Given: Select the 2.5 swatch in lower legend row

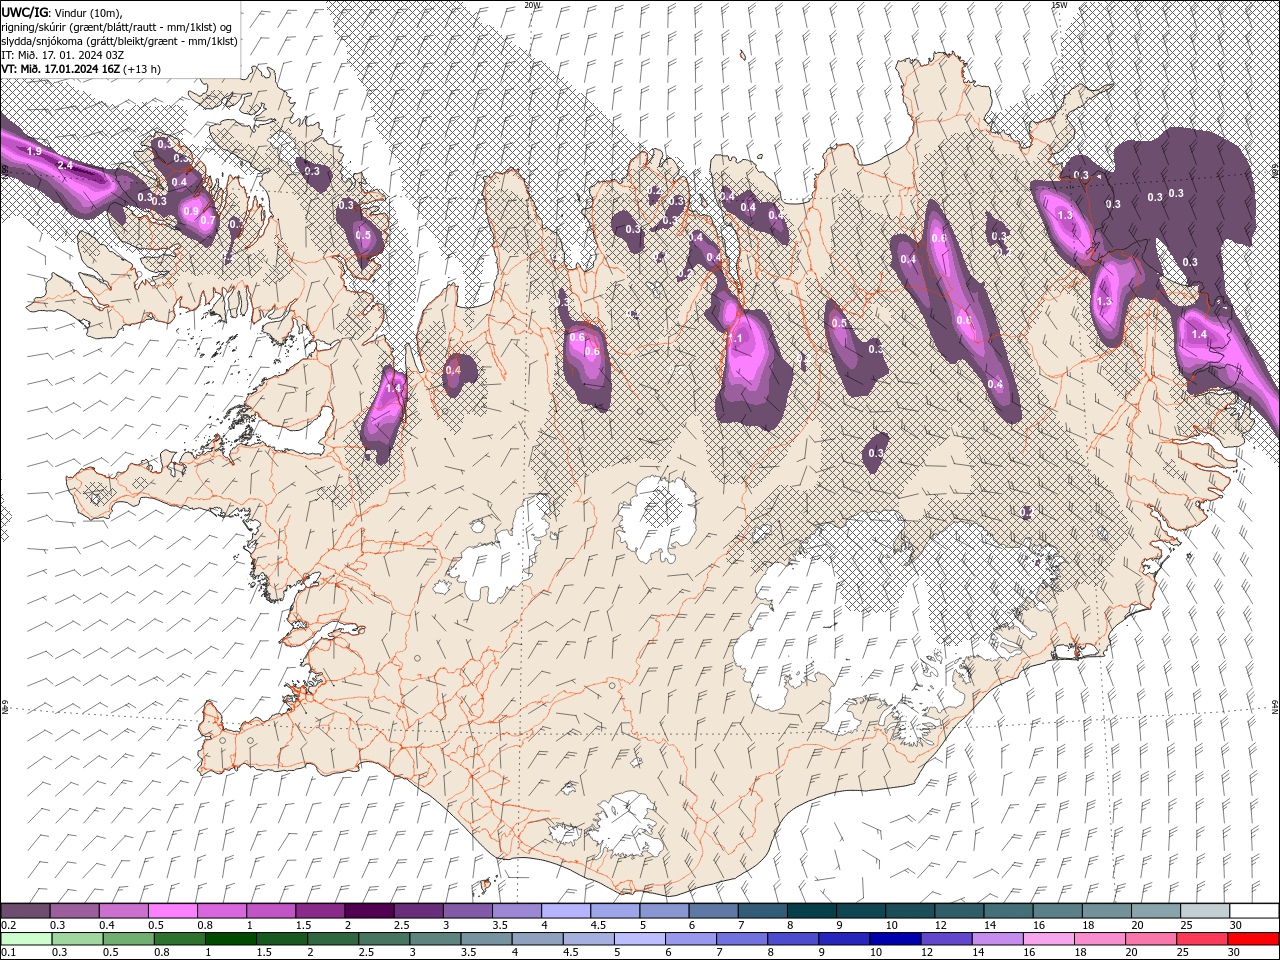Looking at the screenshot, I should (384, 939).
